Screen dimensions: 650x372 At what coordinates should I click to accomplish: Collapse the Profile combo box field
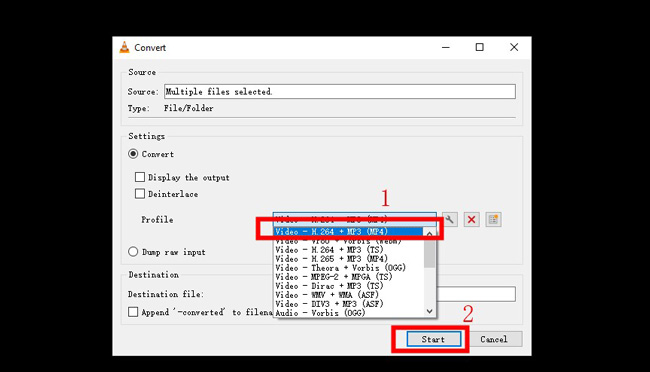pyautogui.click(x=354, y=219)
